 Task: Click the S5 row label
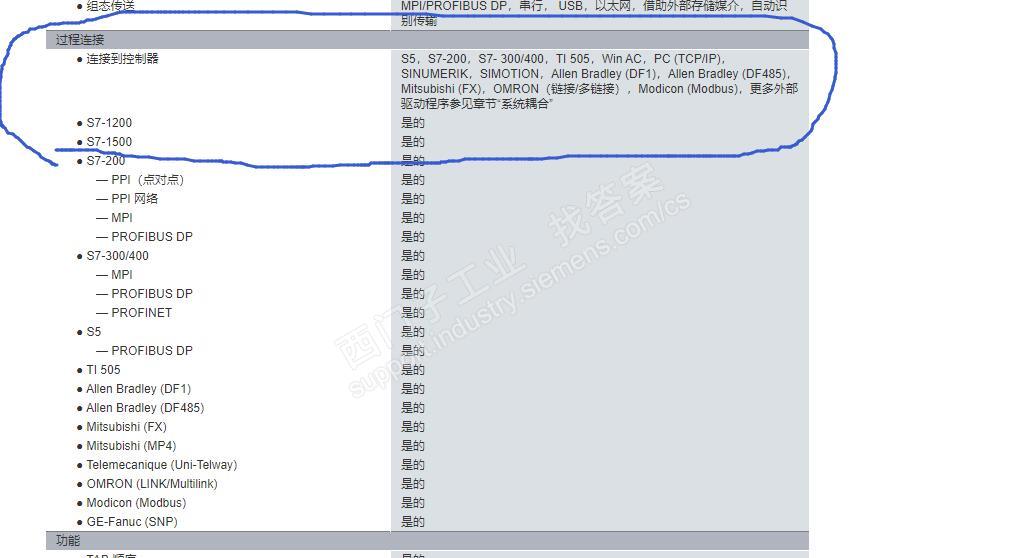[93, 332]
